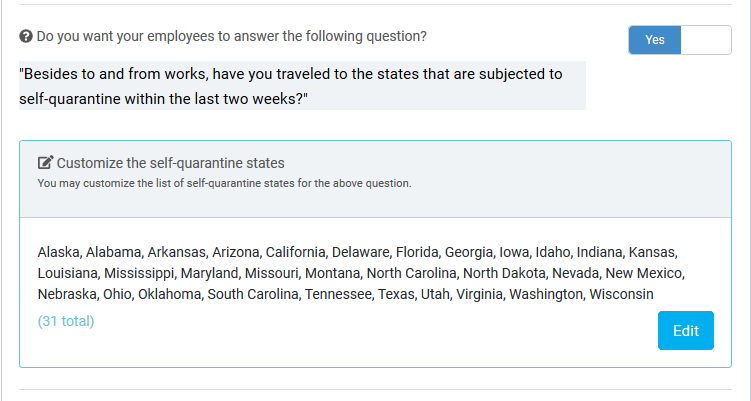Click on North Carolina in the list

coord(411,273)
